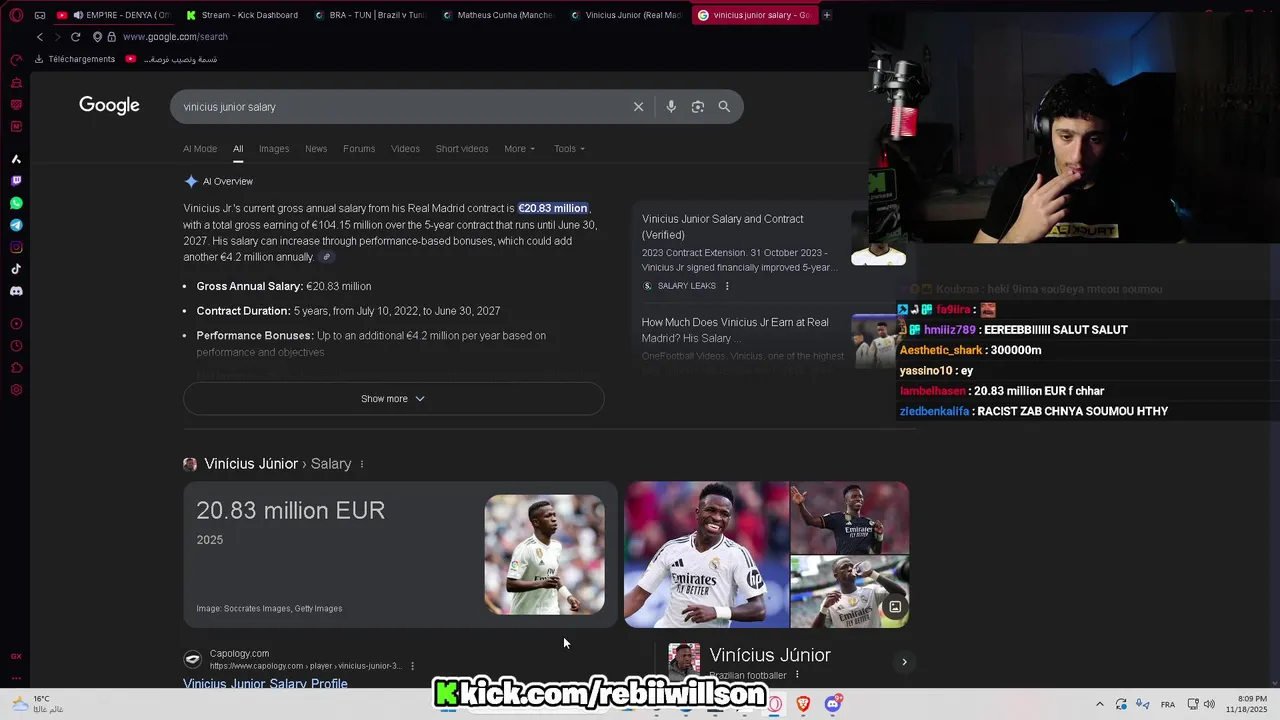Click the link chip icon after AI summary
Screen dimensions: 1280x720
point(326,257)
